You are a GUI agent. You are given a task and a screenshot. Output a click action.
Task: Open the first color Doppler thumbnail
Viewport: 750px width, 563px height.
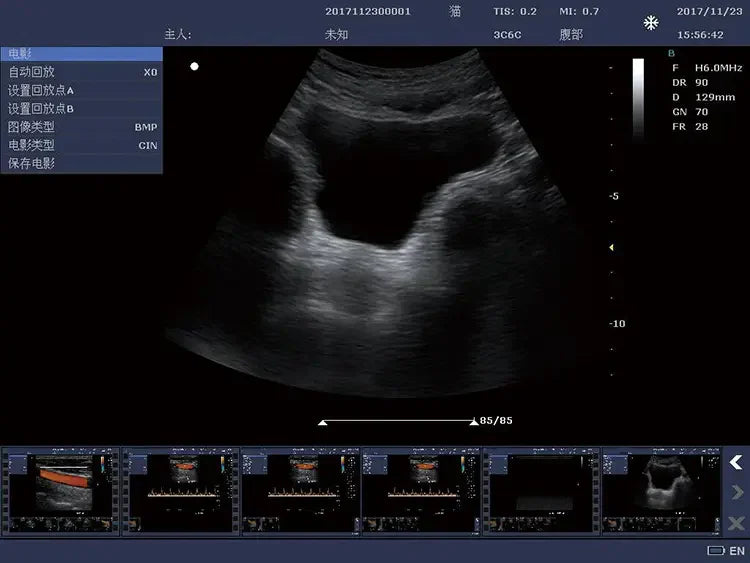(61, 491)
